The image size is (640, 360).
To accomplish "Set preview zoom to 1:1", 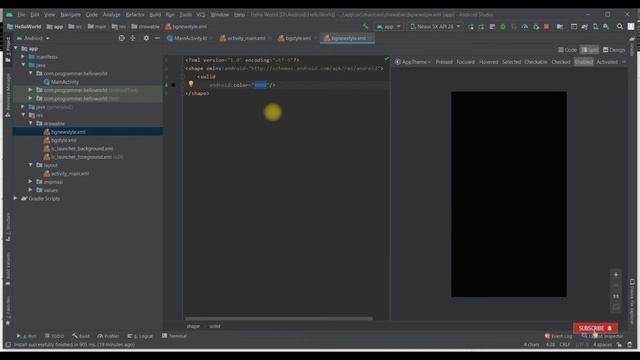I will [x=616, y=296].
